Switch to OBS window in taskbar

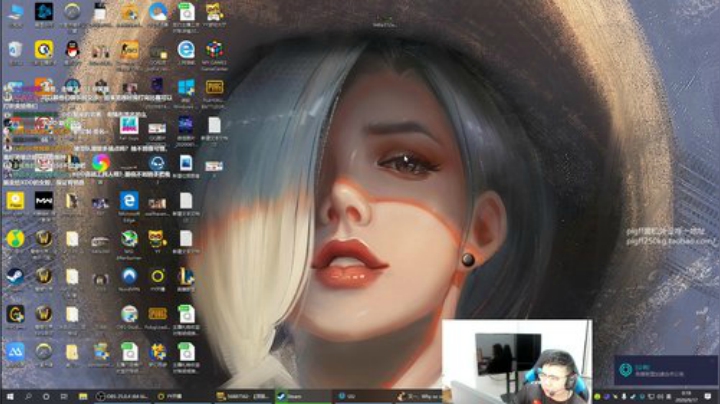[x=123, y=396]
